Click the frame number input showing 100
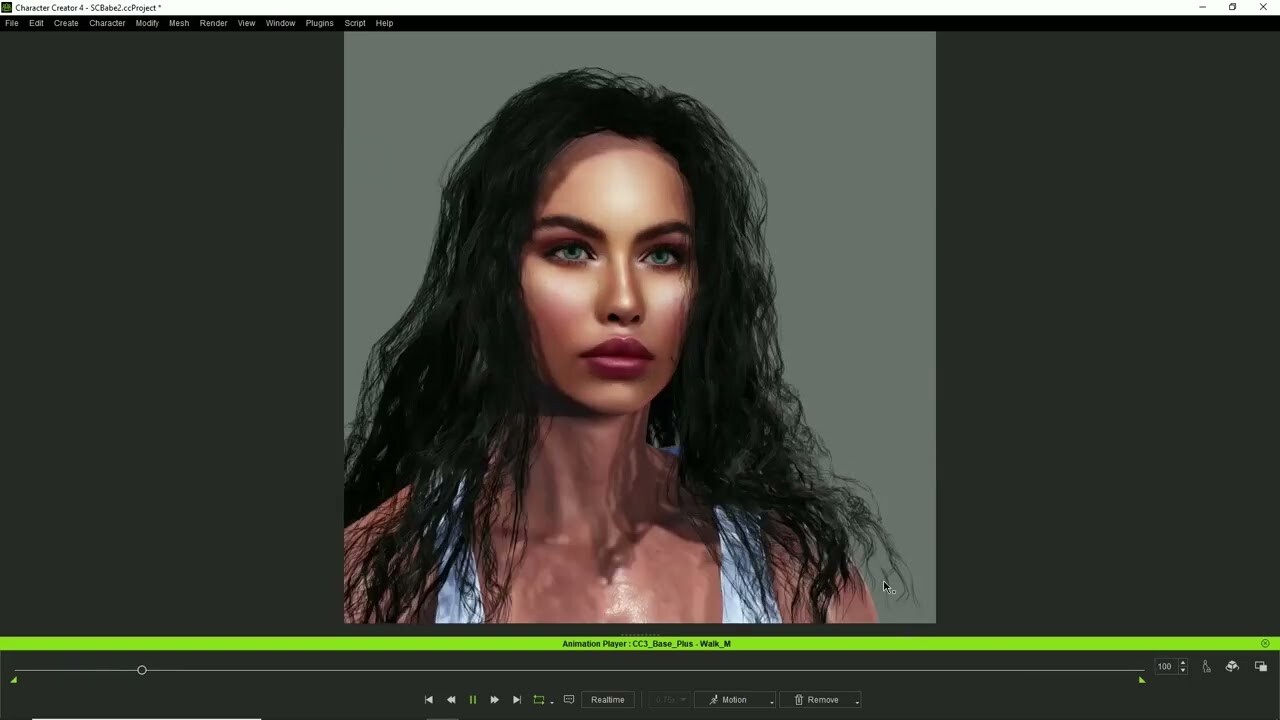 click(x=1165, y=666)
